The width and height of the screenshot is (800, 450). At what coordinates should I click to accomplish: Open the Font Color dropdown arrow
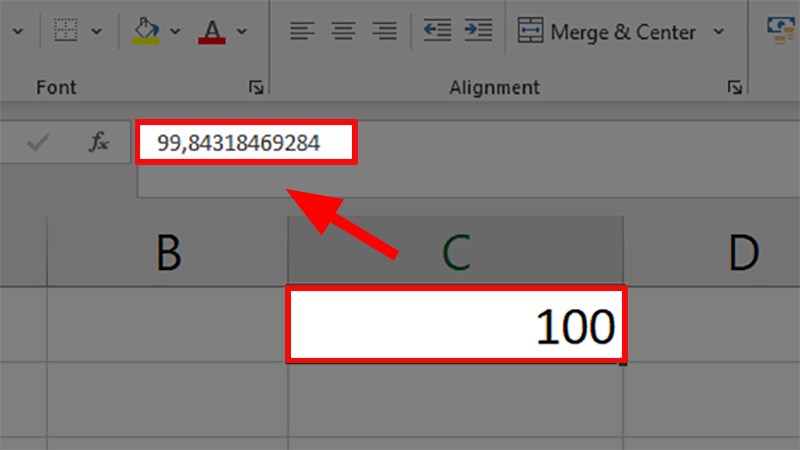pos(241,31)
